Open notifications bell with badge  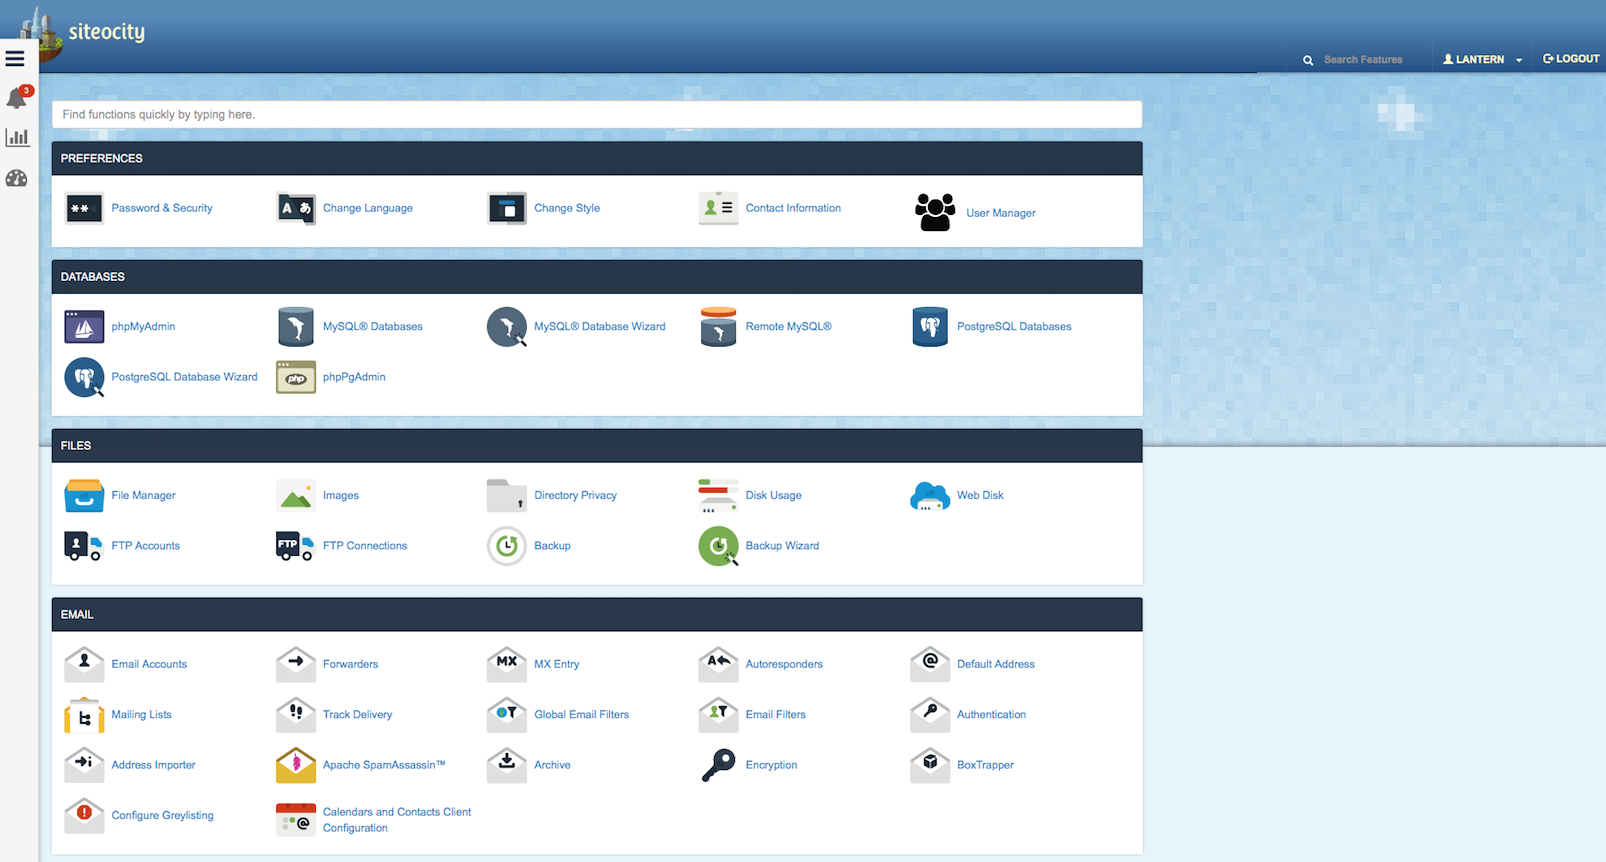click(x=18, y=98)
